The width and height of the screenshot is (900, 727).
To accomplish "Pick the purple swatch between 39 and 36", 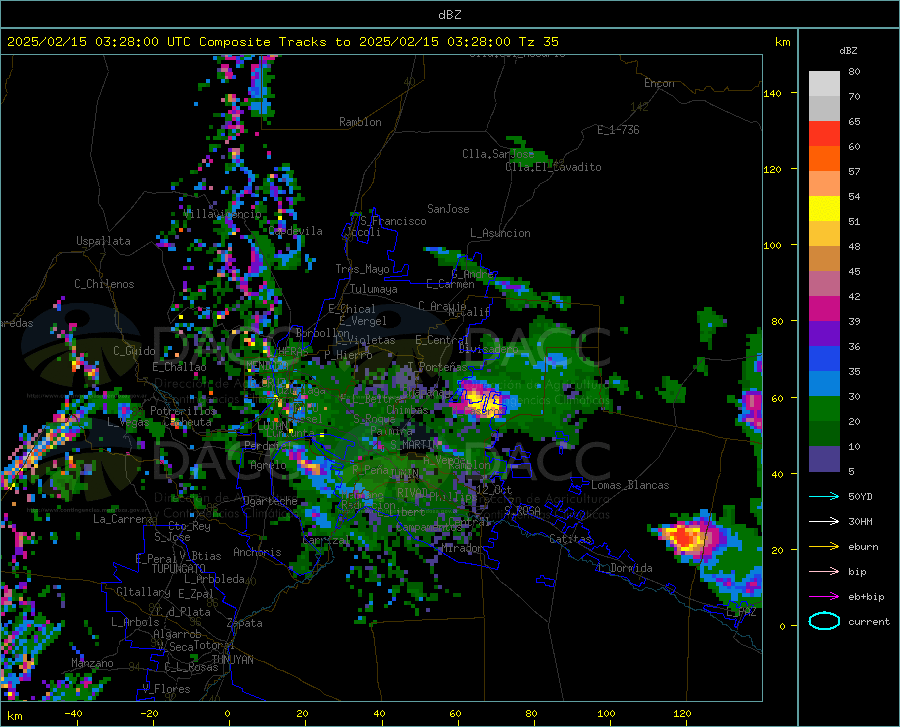I will [x=824, y=334].
